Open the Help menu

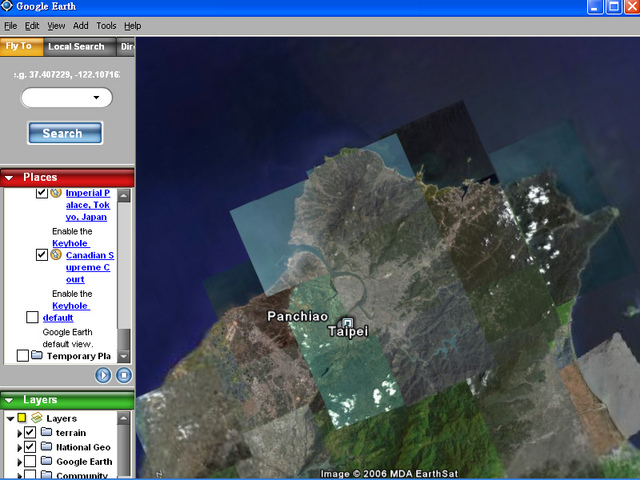[133, 26]
